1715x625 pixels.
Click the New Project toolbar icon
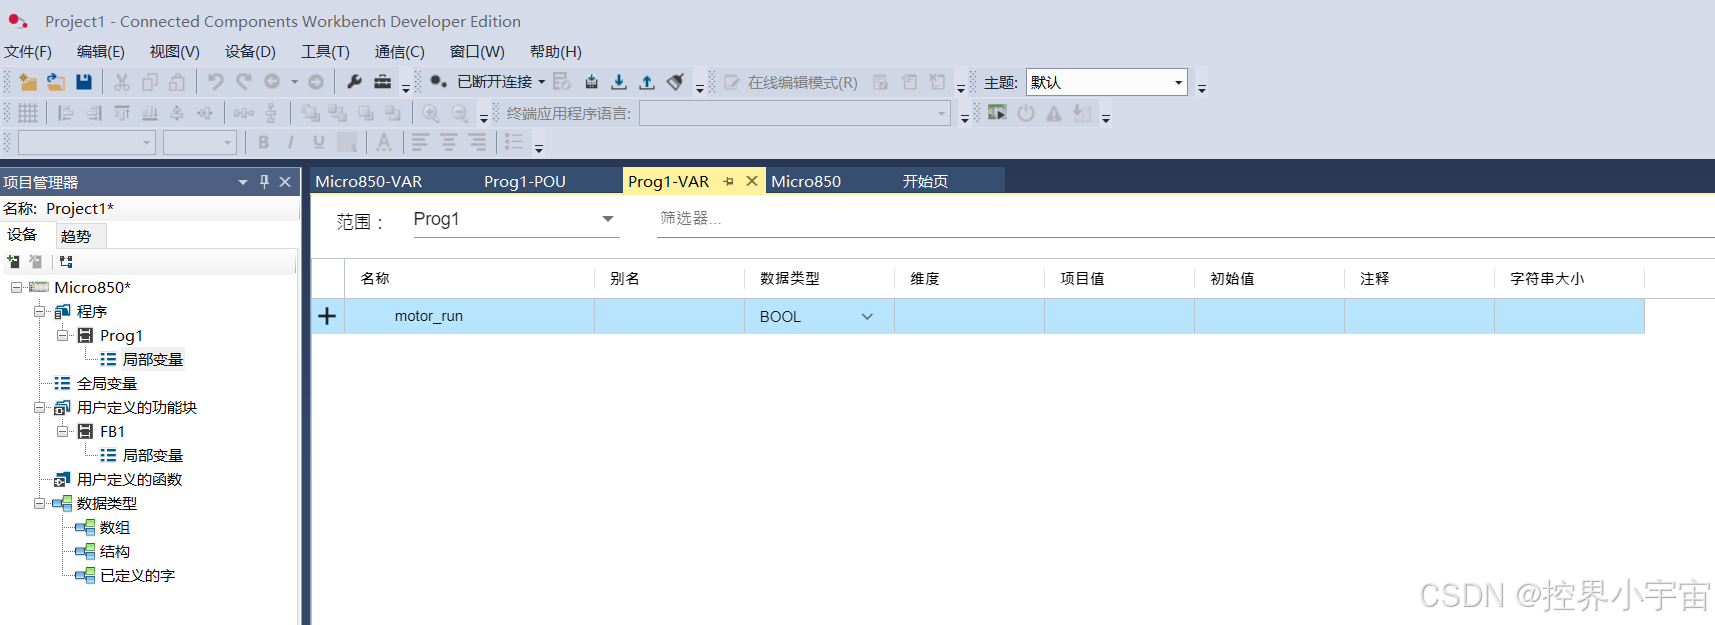[x=28, y=82]
